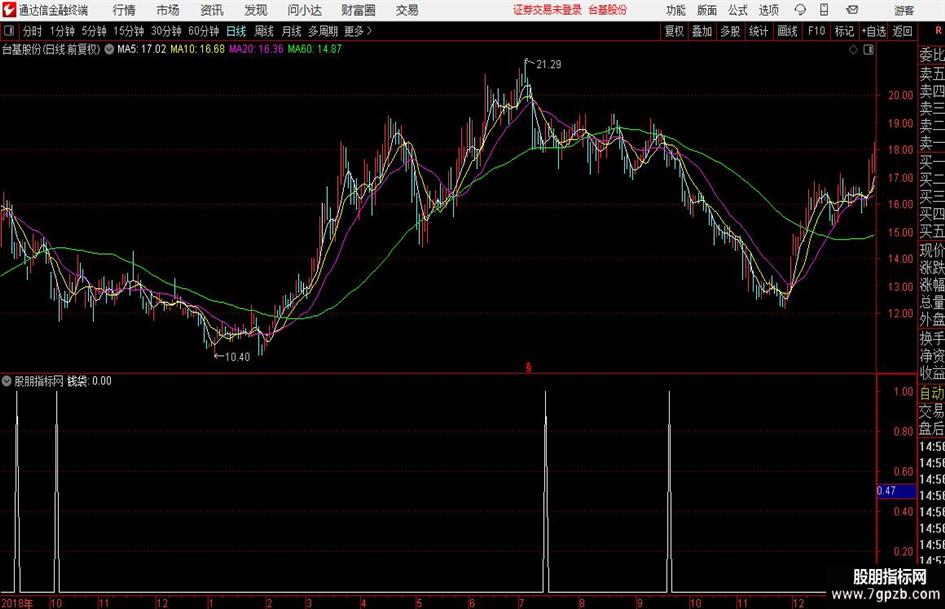Select the 日线 daily chart tab
Screen dimensions: 945x609
coord(236,31)
